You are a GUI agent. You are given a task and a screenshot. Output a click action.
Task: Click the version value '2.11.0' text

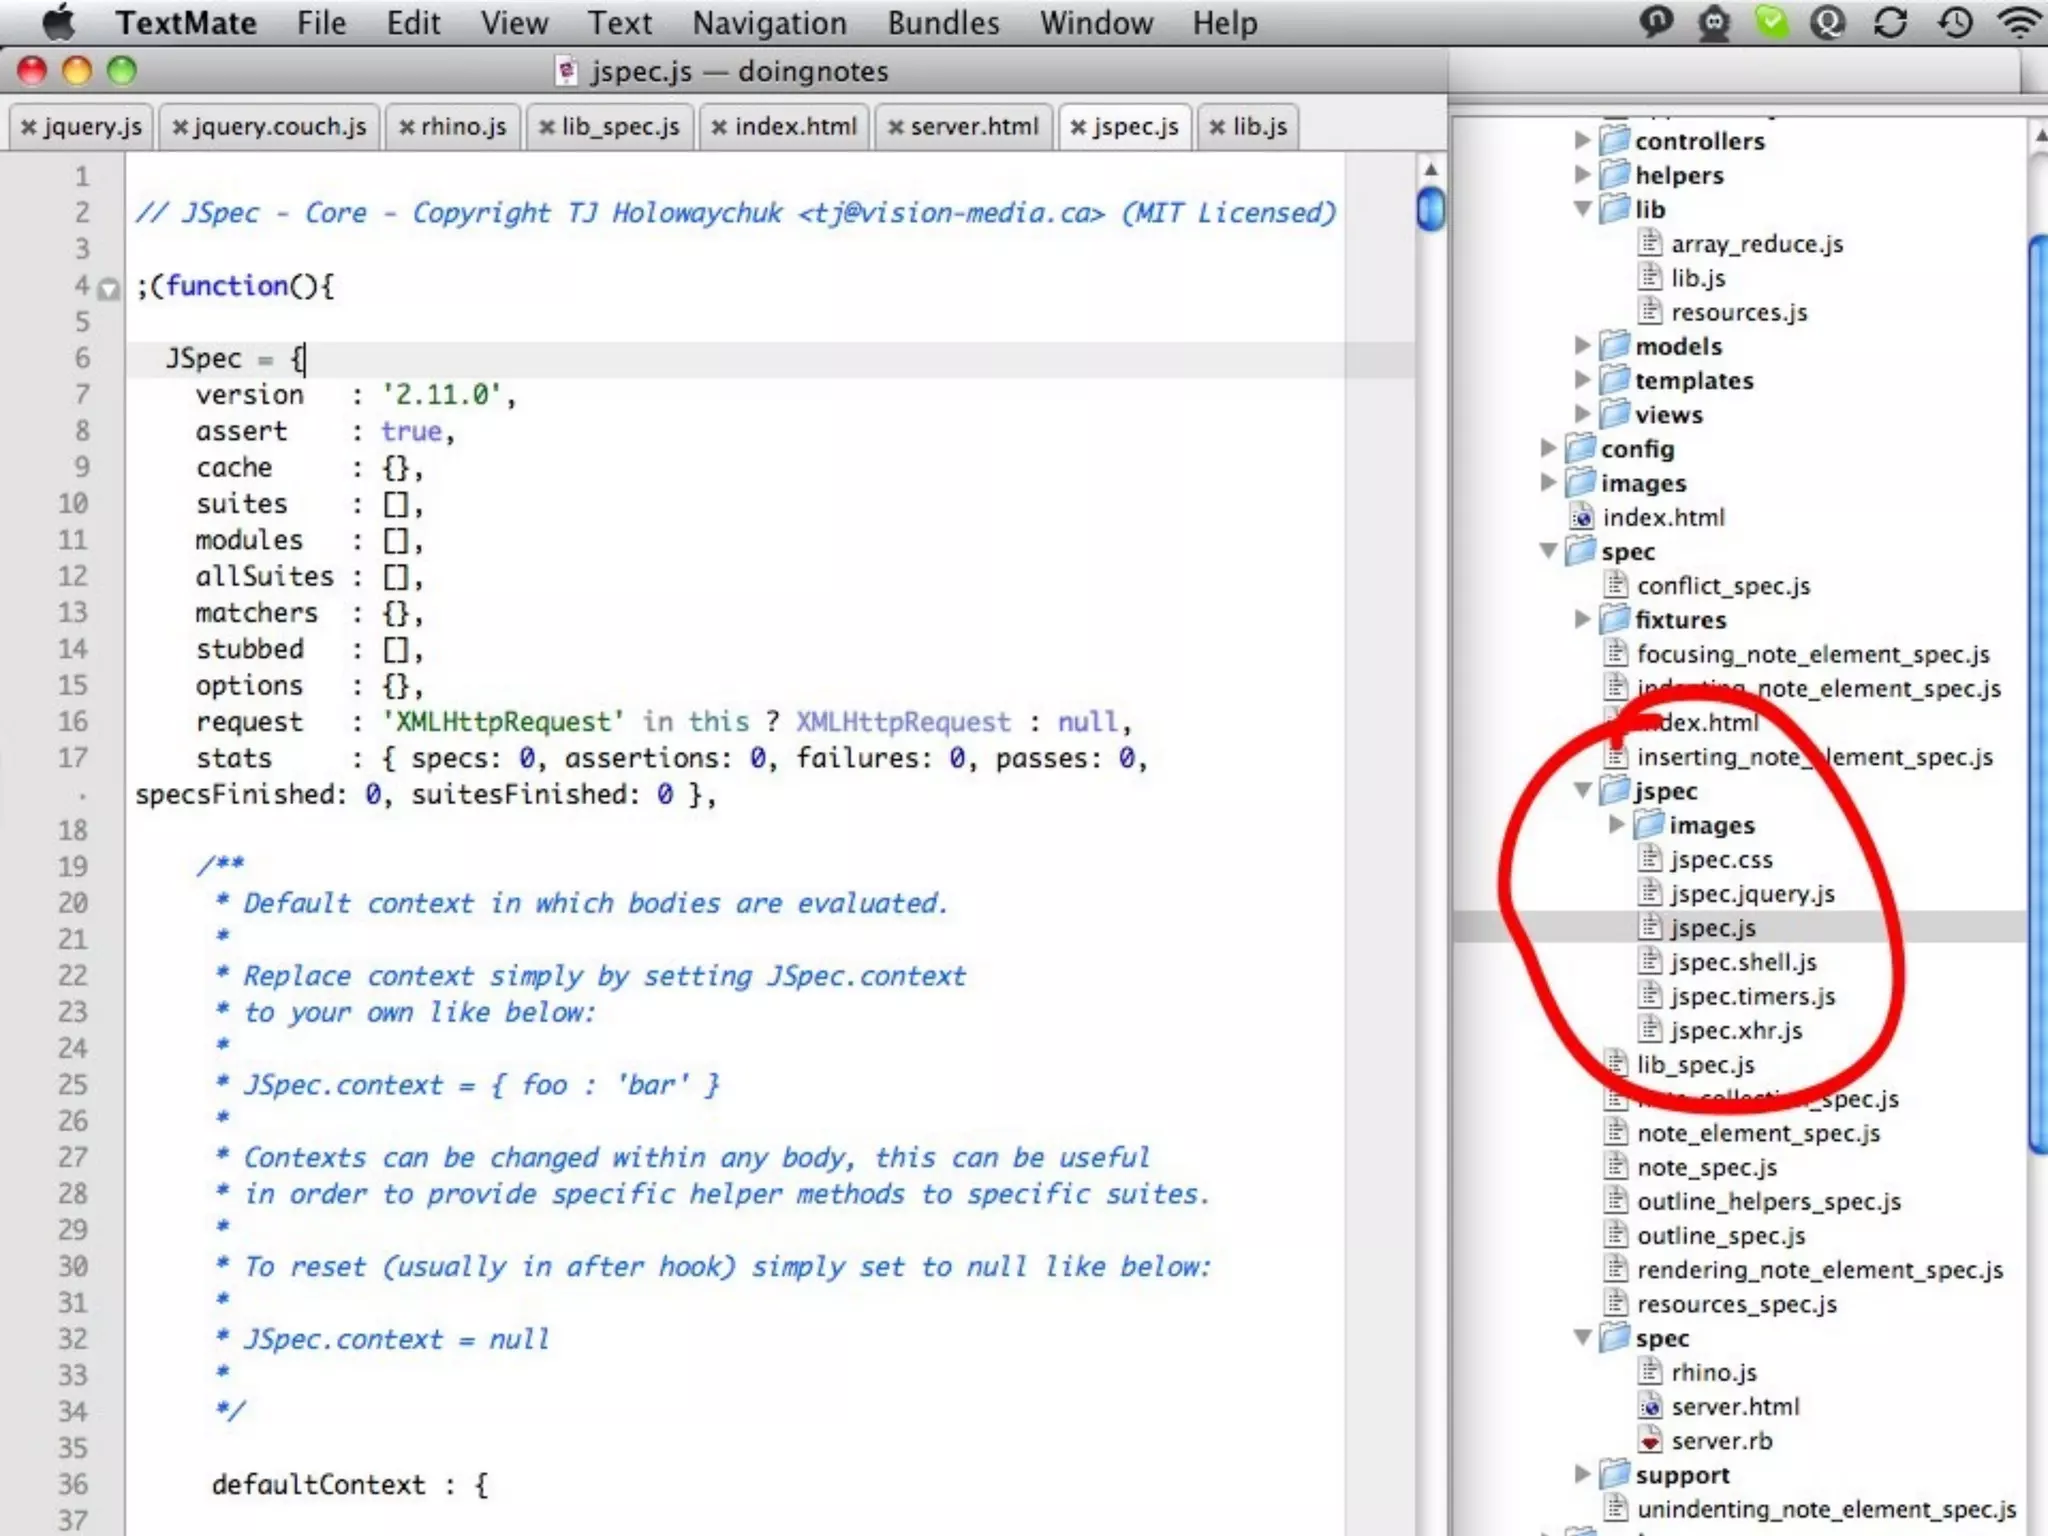tap(441, 394)
